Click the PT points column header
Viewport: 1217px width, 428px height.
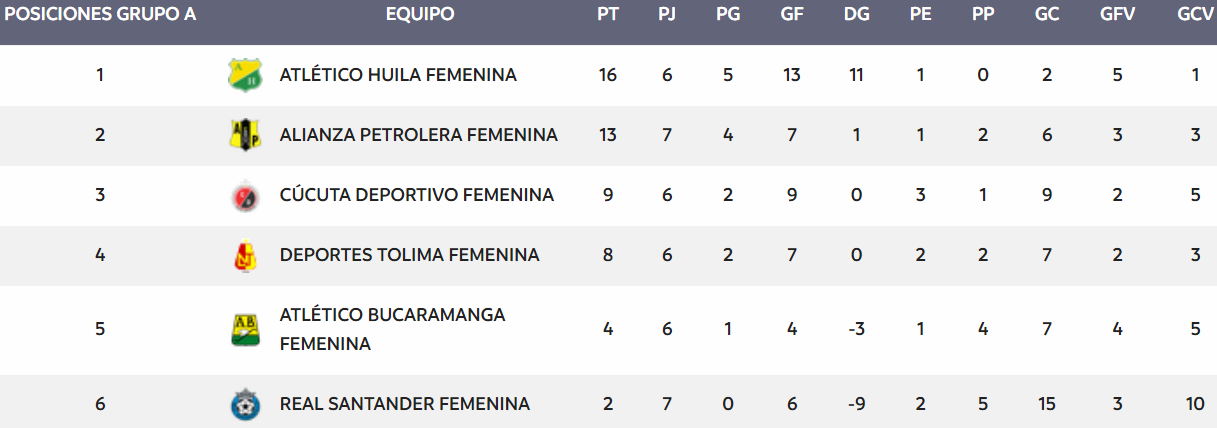[x=608, y=15]
